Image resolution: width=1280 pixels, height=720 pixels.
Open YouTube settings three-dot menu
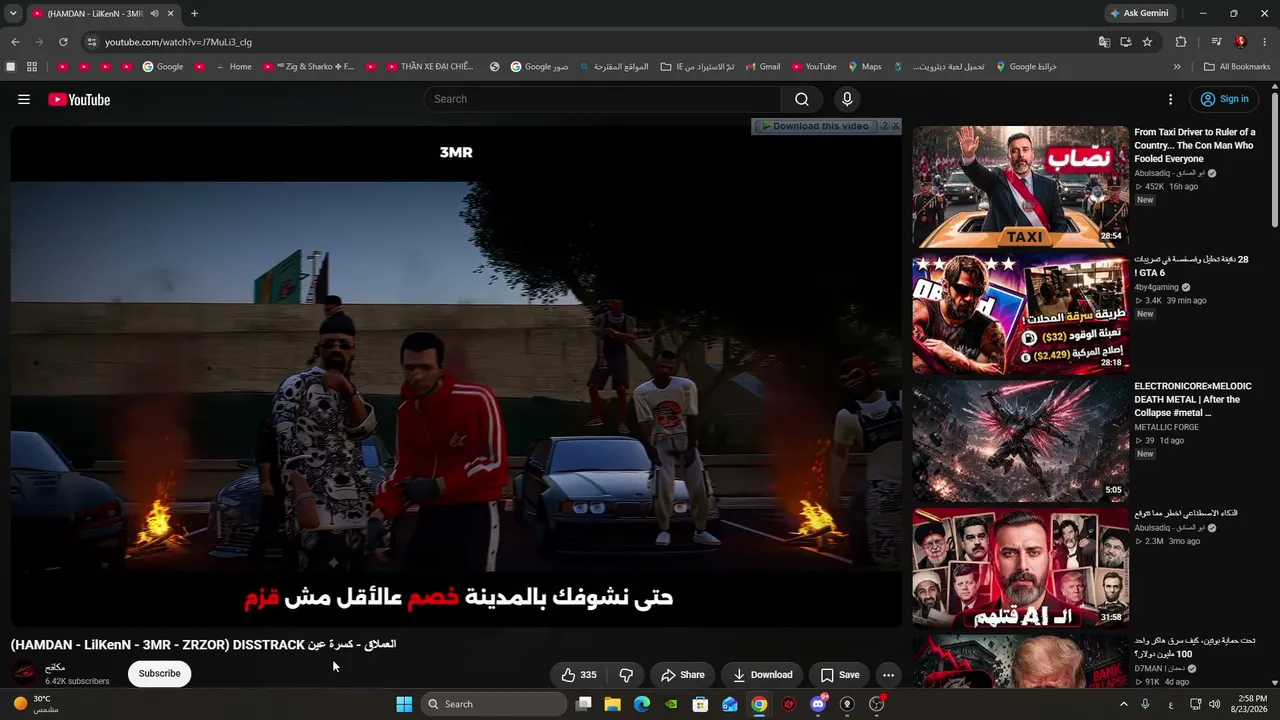click(x=1170, y=99)
